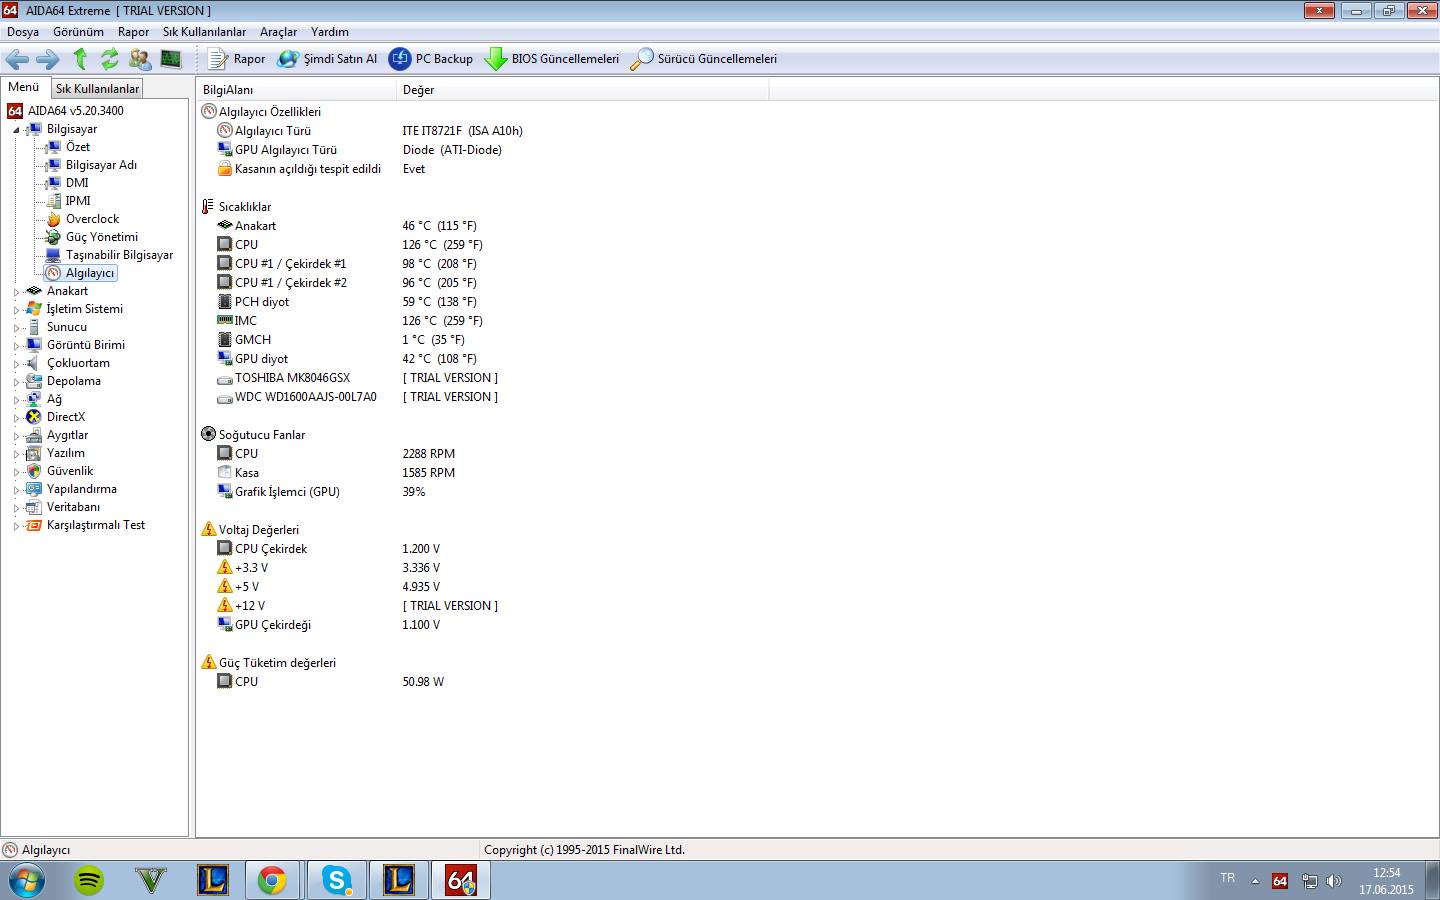Open Güç Yönetimi power management item
Screen dimensions: 1440x900
(x=102, y=237)
